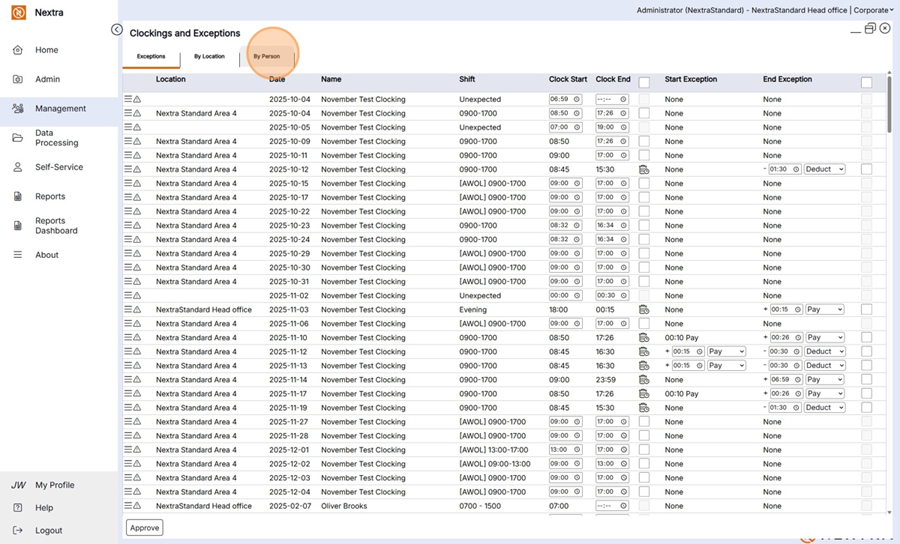Tick the Clock End select-all header checkbox
This screenshot has width=900, height=544.
point(644,83)
